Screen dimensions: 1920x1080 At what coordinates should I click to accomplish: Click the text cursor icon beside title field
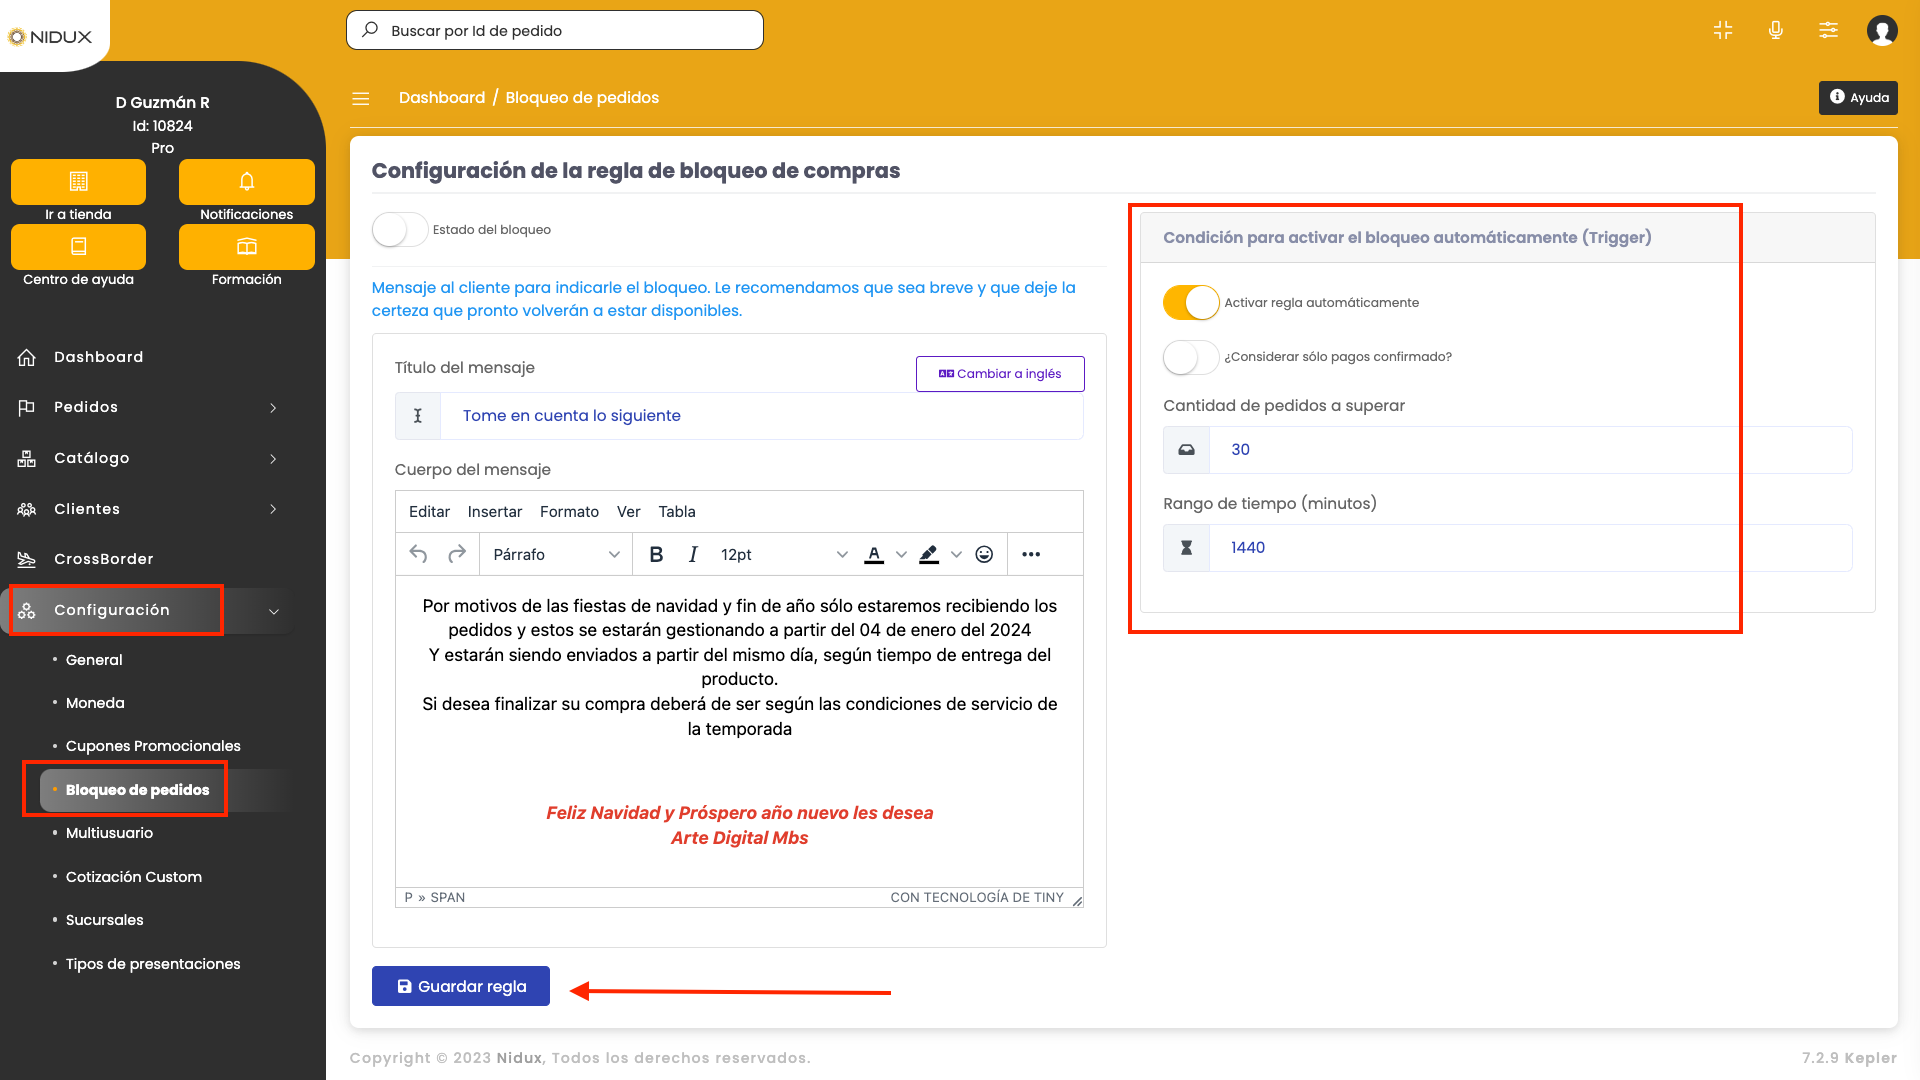418,416
